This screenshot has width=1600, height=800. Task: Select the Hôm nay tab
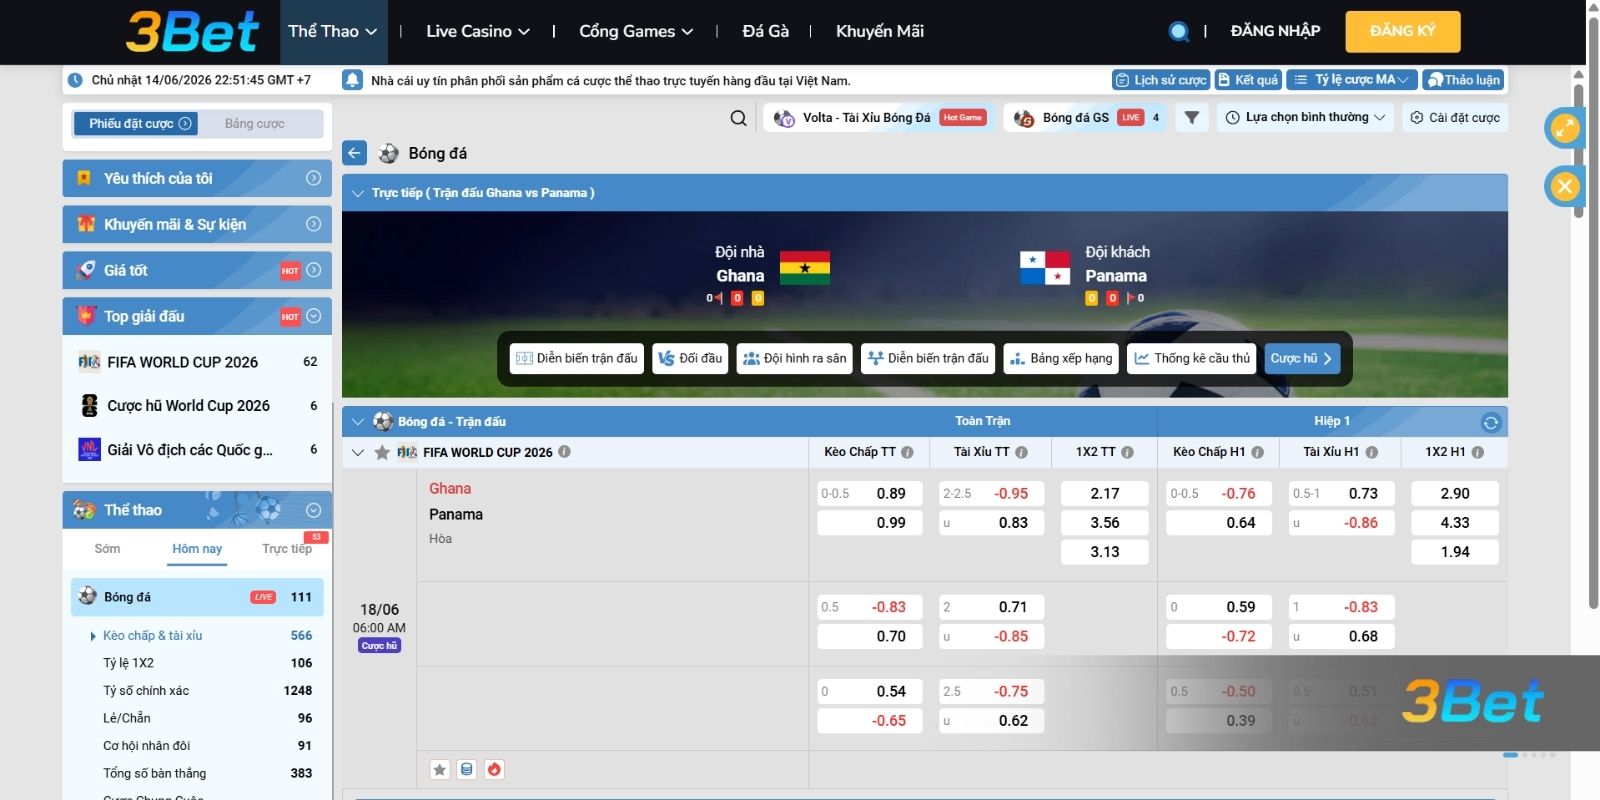[x=197, y=549]
